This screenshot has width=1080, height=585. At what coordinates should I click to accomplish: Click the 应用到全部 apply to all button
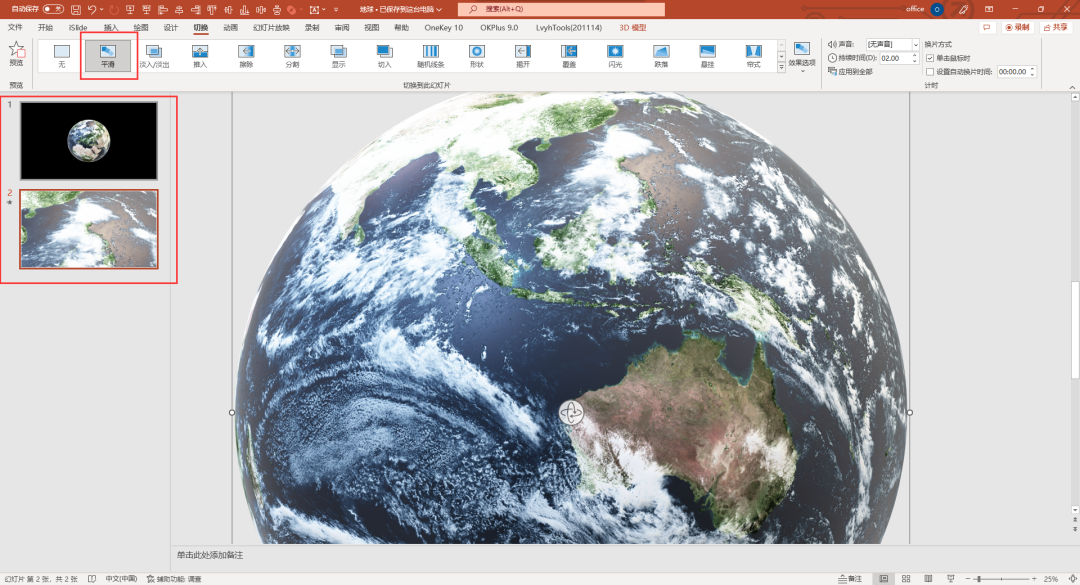tap(851, 72)
